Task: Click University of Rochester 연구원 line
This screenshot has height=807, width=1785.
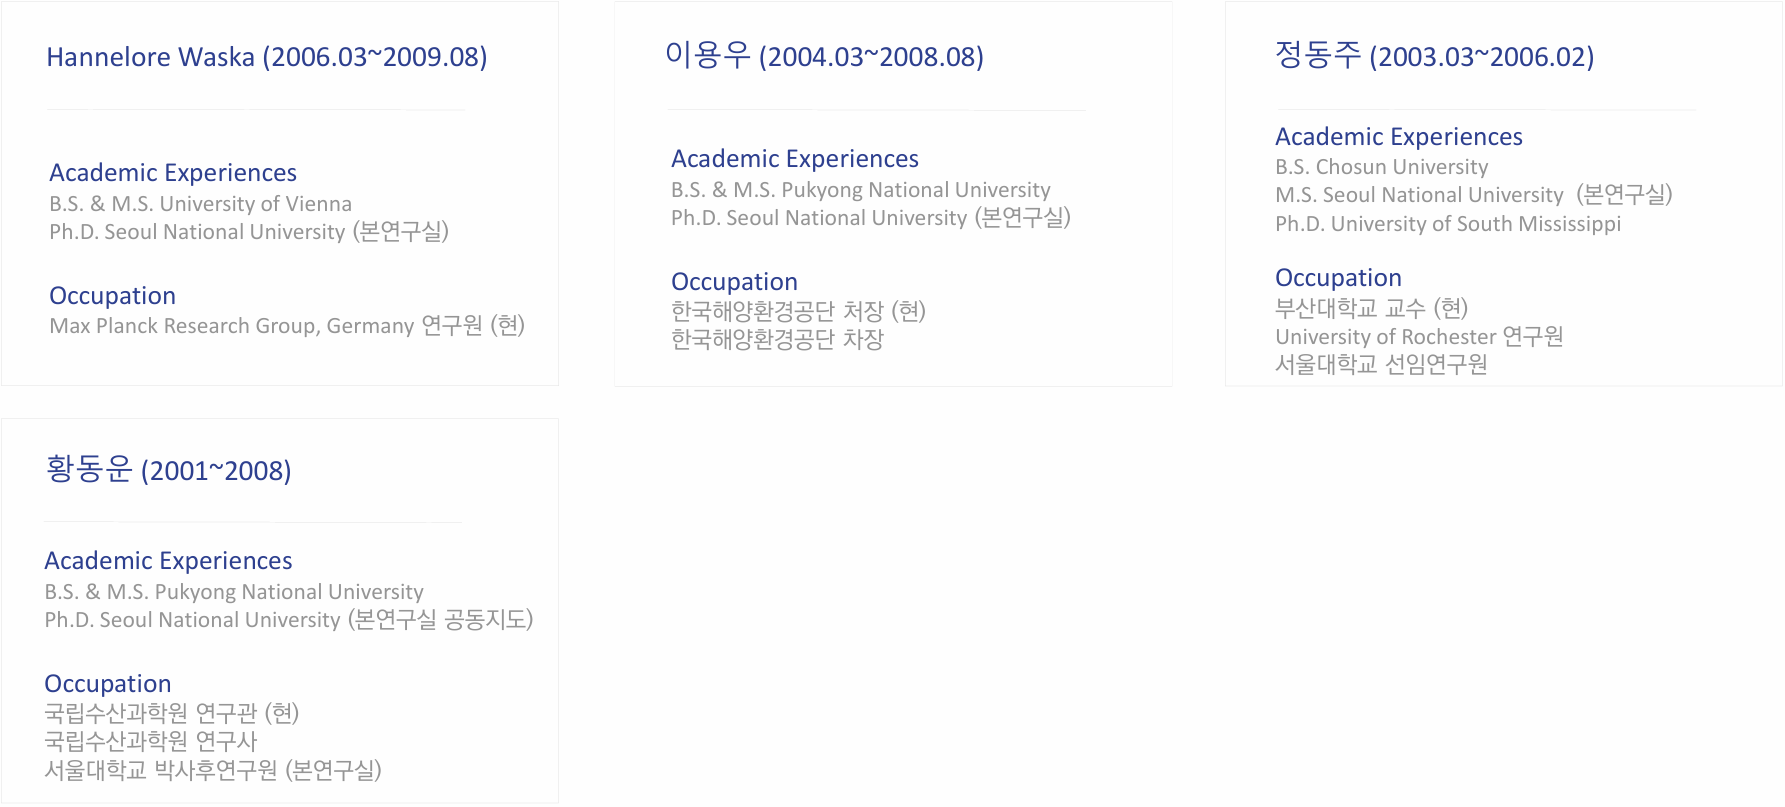Action: [x=1419, y=337]
